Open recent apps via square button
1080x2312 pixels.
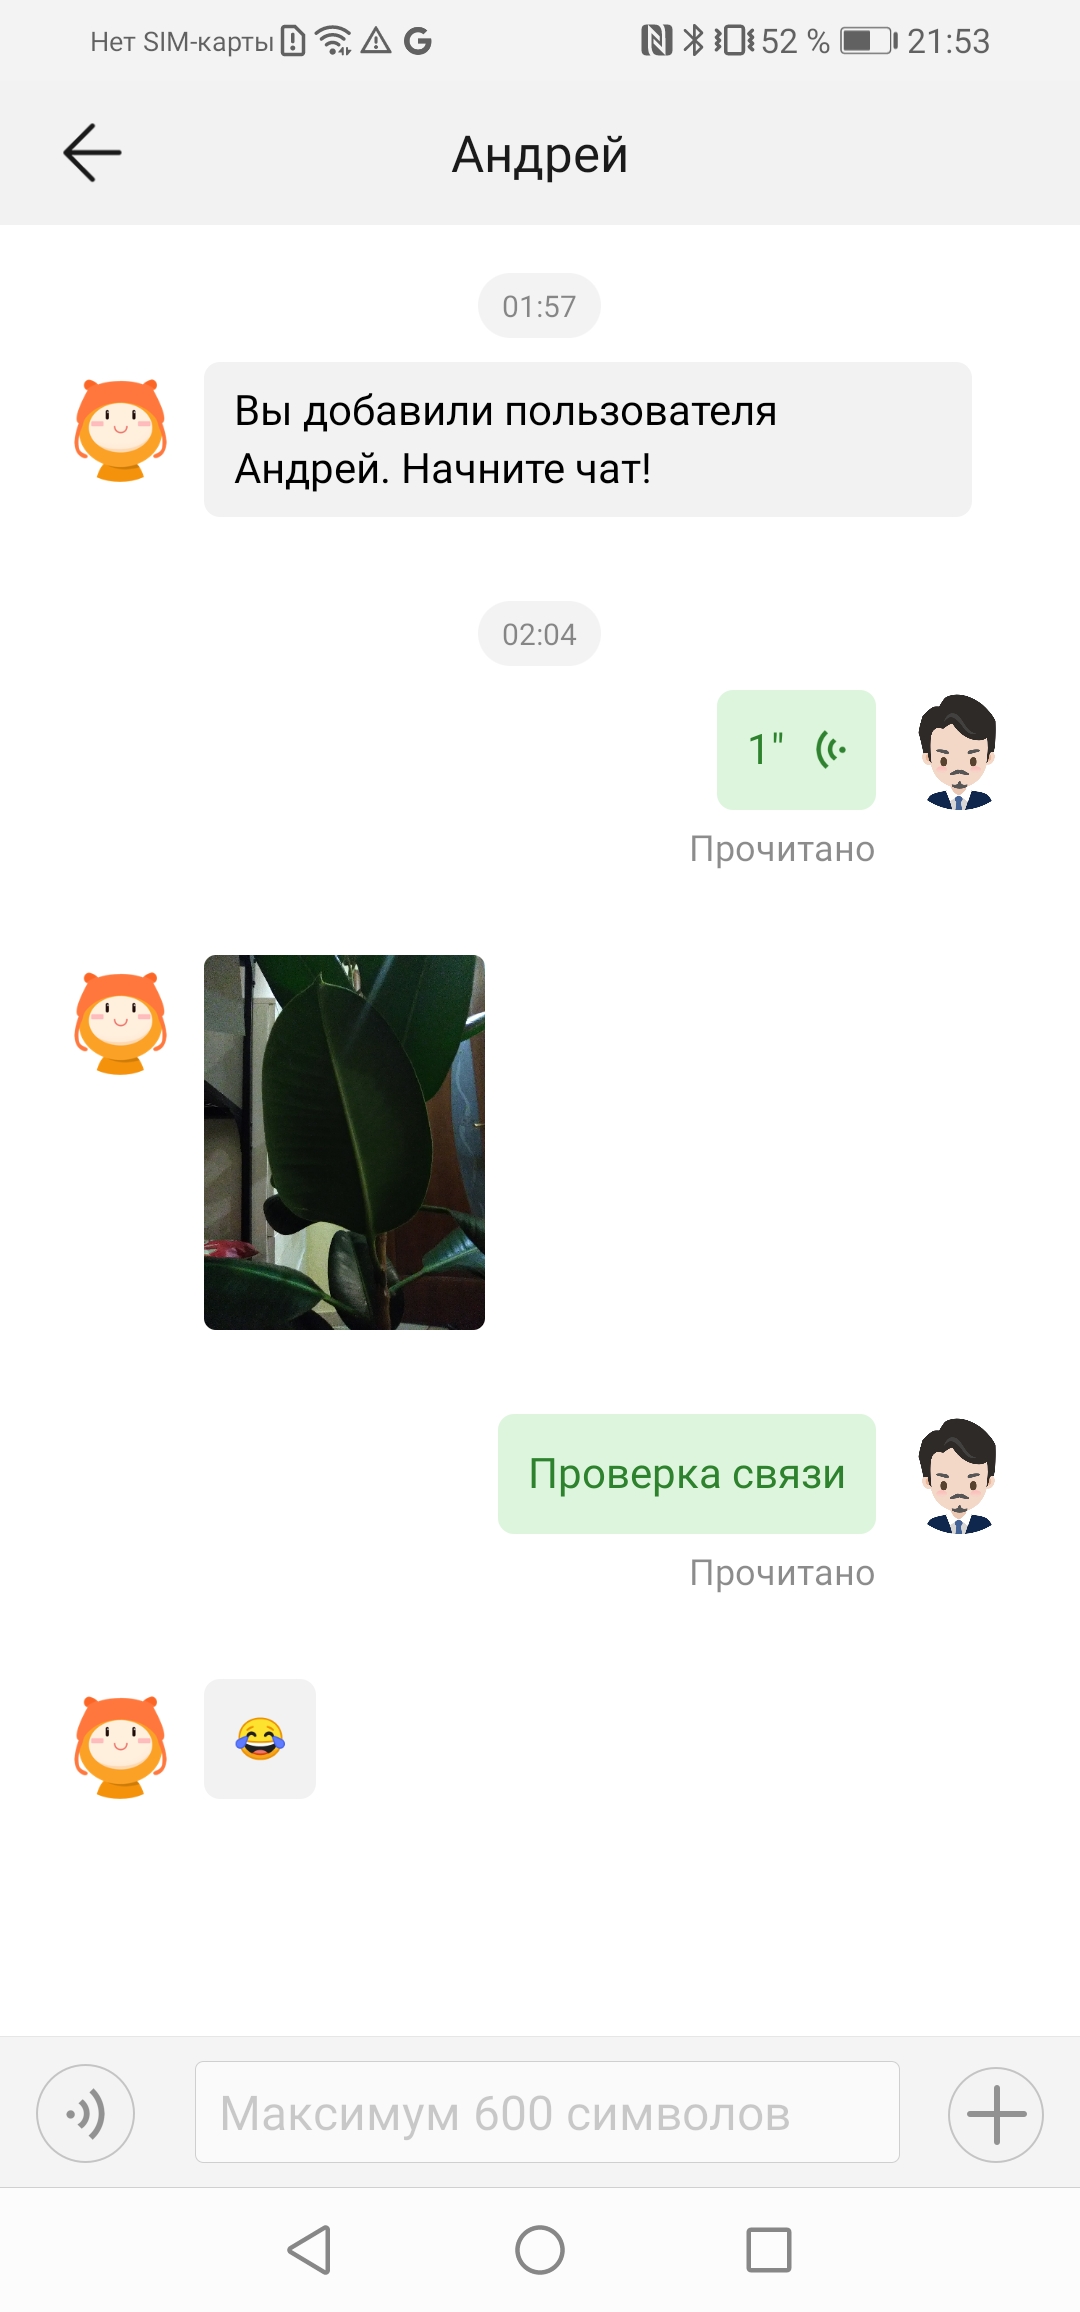point(769,2250)
